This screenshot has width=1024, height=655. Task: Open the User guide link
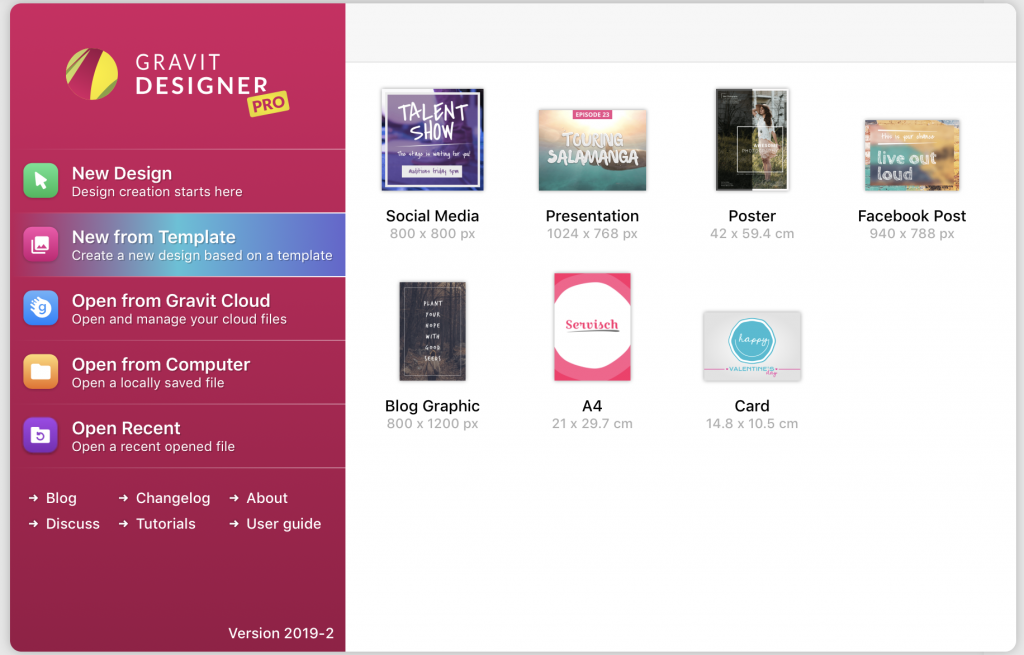(275, 524)
